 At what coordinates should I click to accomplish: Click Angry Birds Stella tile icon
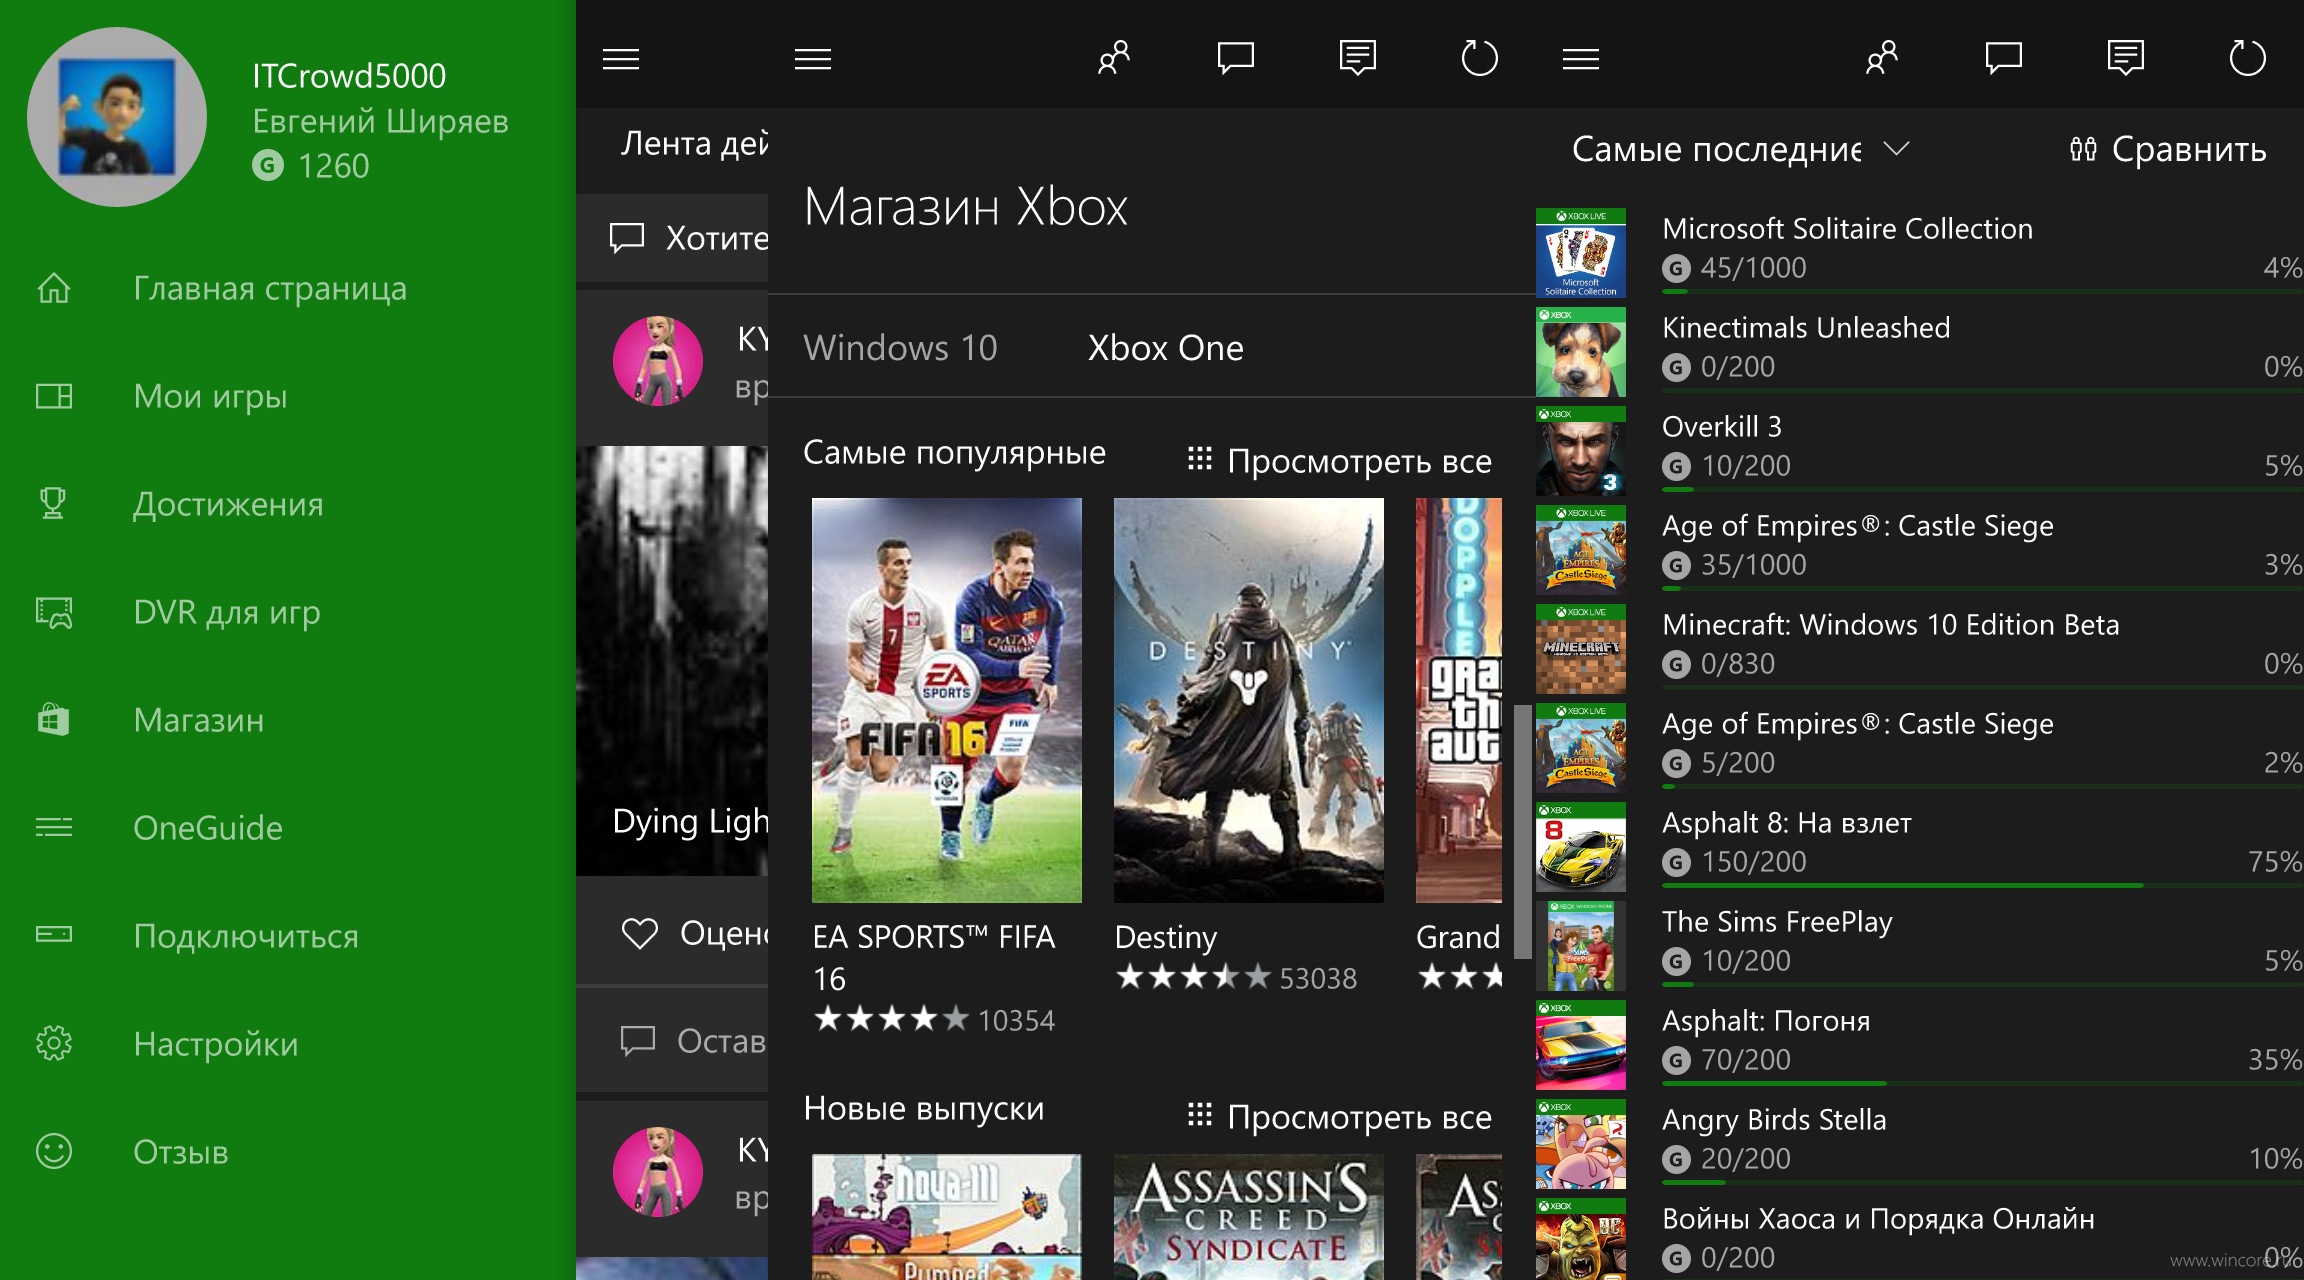[x=1581, y=1144]
